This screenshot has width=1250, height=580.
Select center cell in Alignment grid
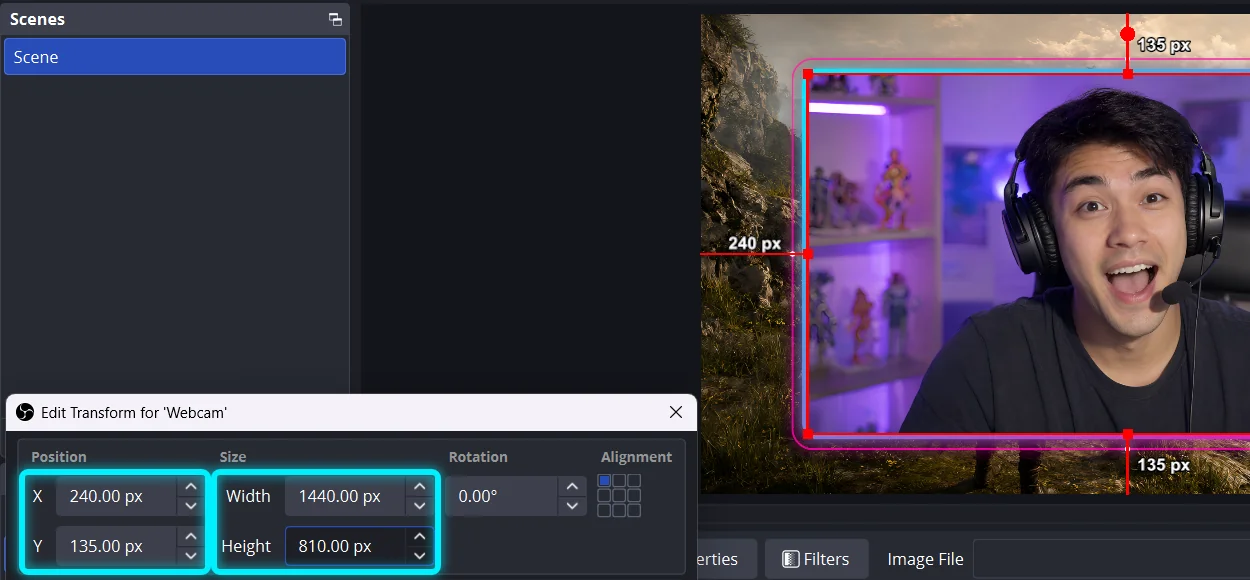tap(619, 496)
